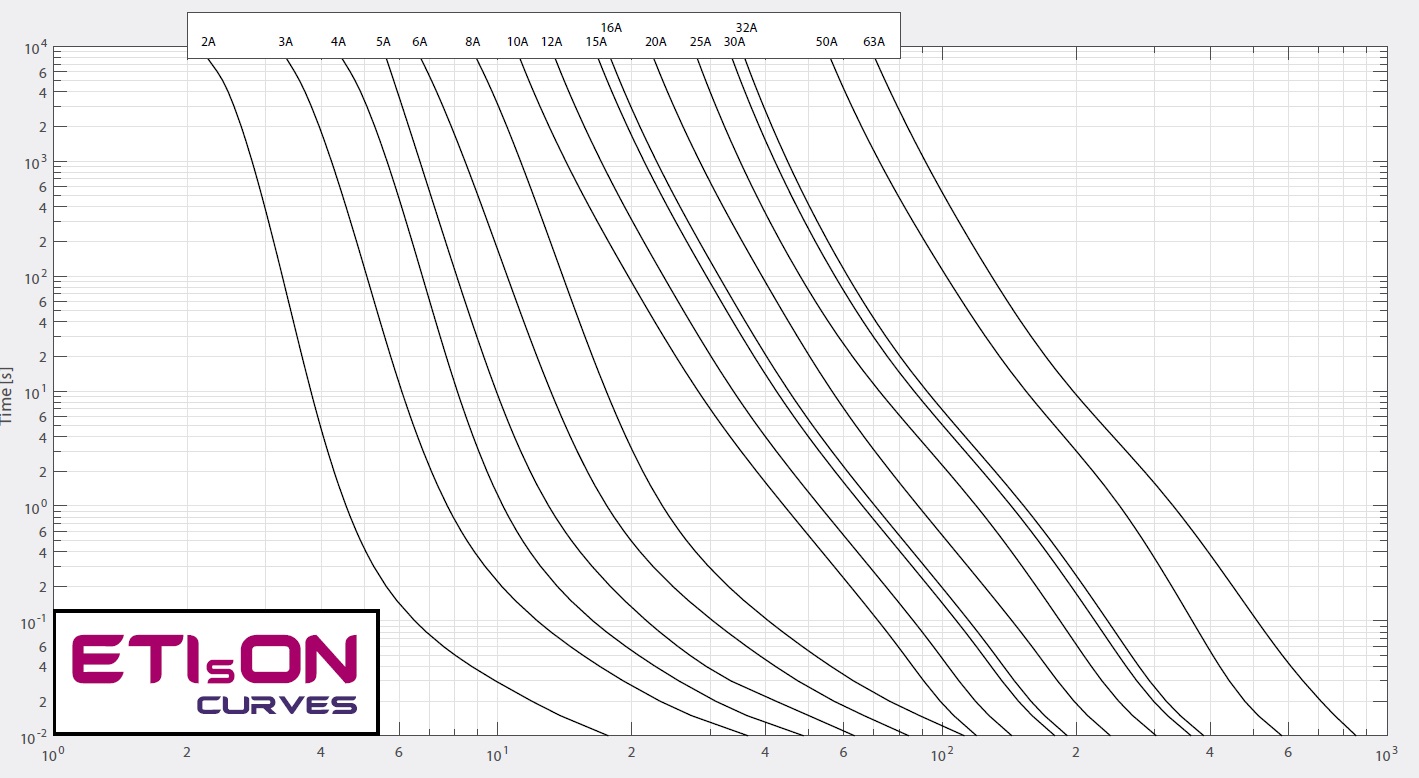Select the 3A curve label

[x=286, y=42]
